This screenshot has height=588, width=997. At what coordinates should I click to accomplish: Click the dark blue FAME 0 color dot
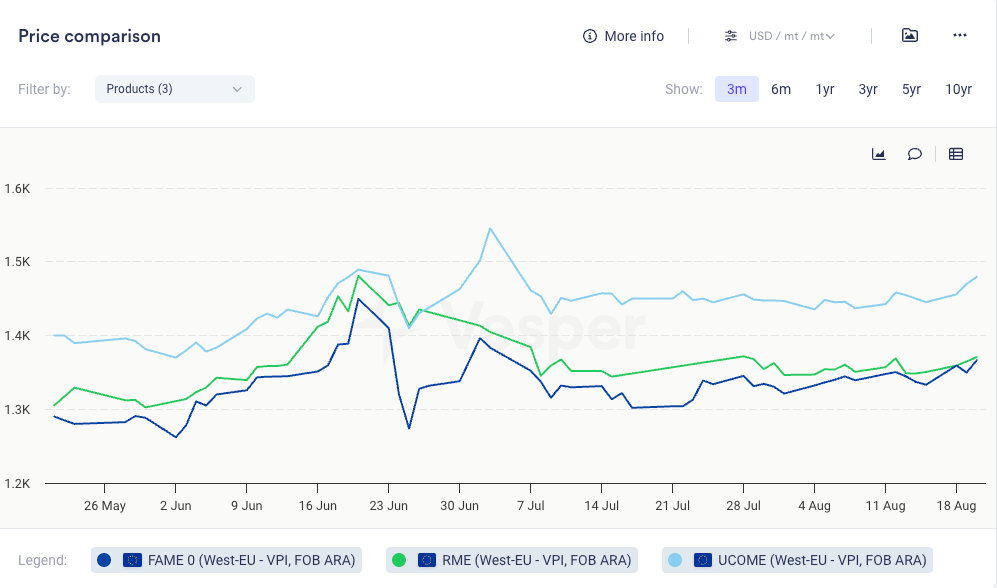click(x=105, y=560)
